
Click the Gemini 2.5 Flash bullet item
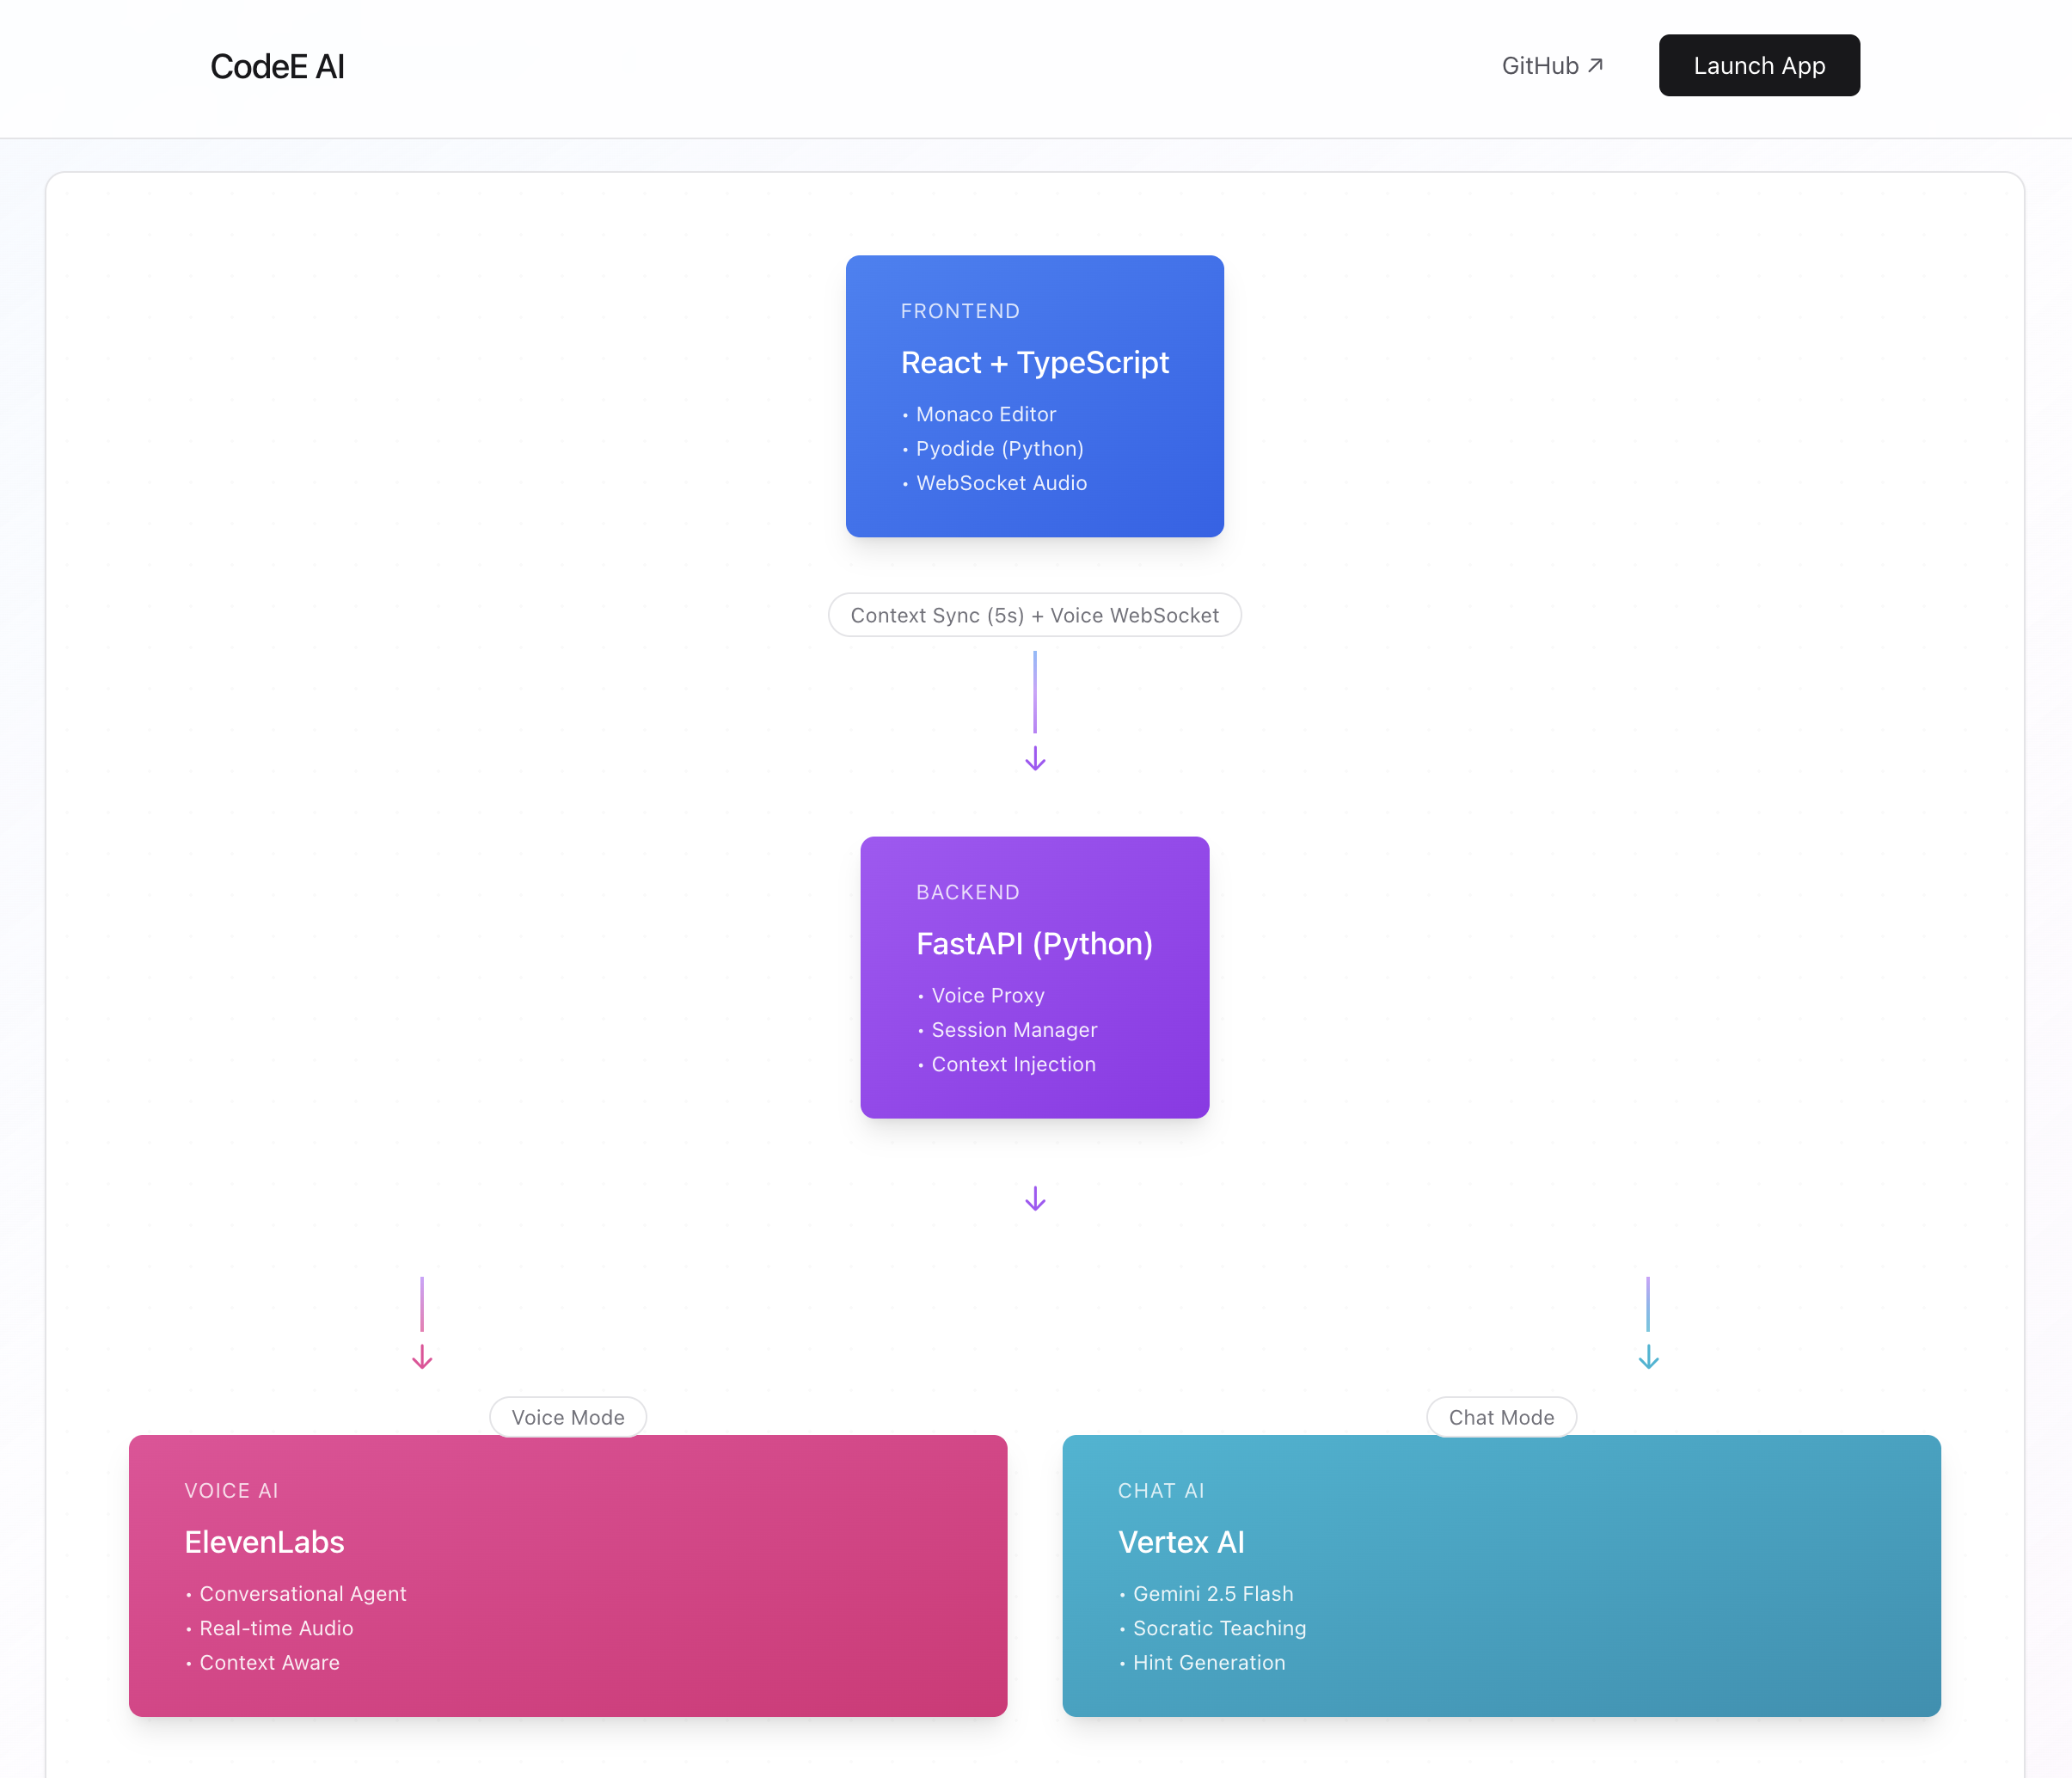[x=1212, y=1593]
